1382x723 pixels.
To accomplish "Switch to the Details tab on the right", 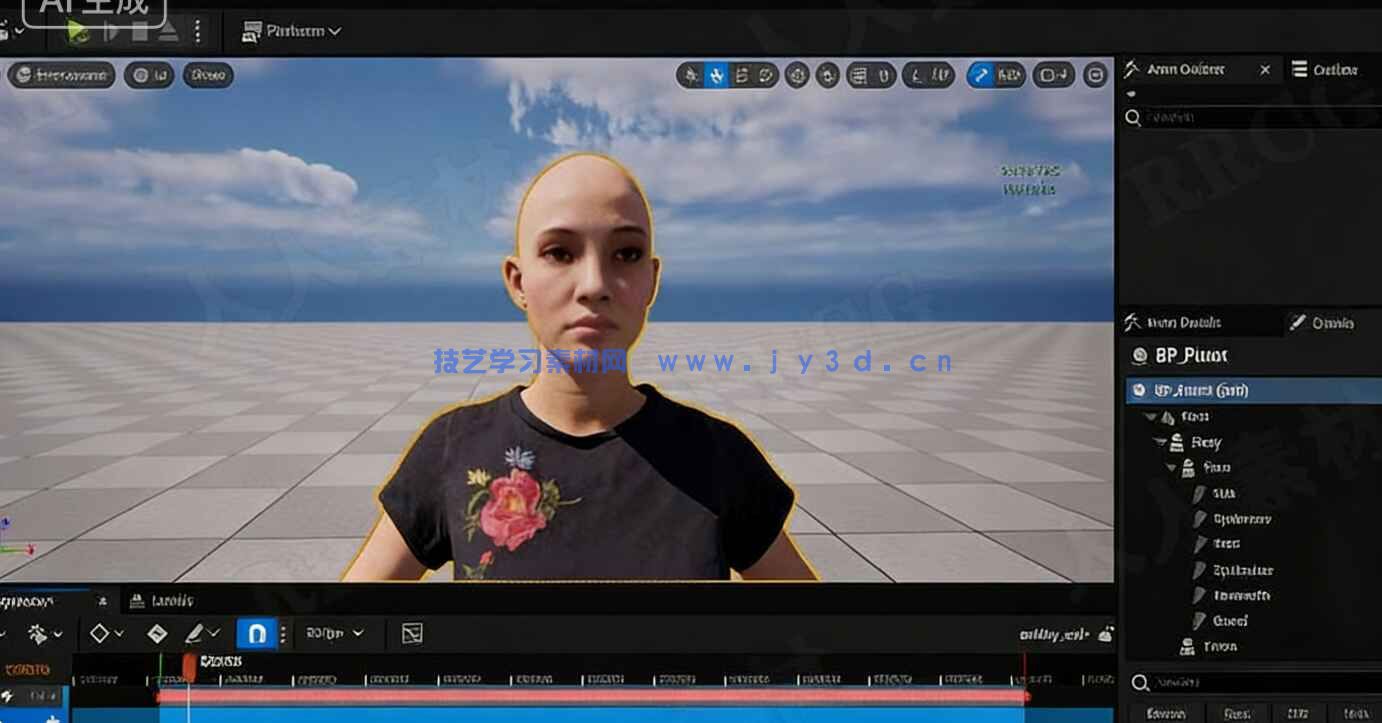I will click(1195, 322).
